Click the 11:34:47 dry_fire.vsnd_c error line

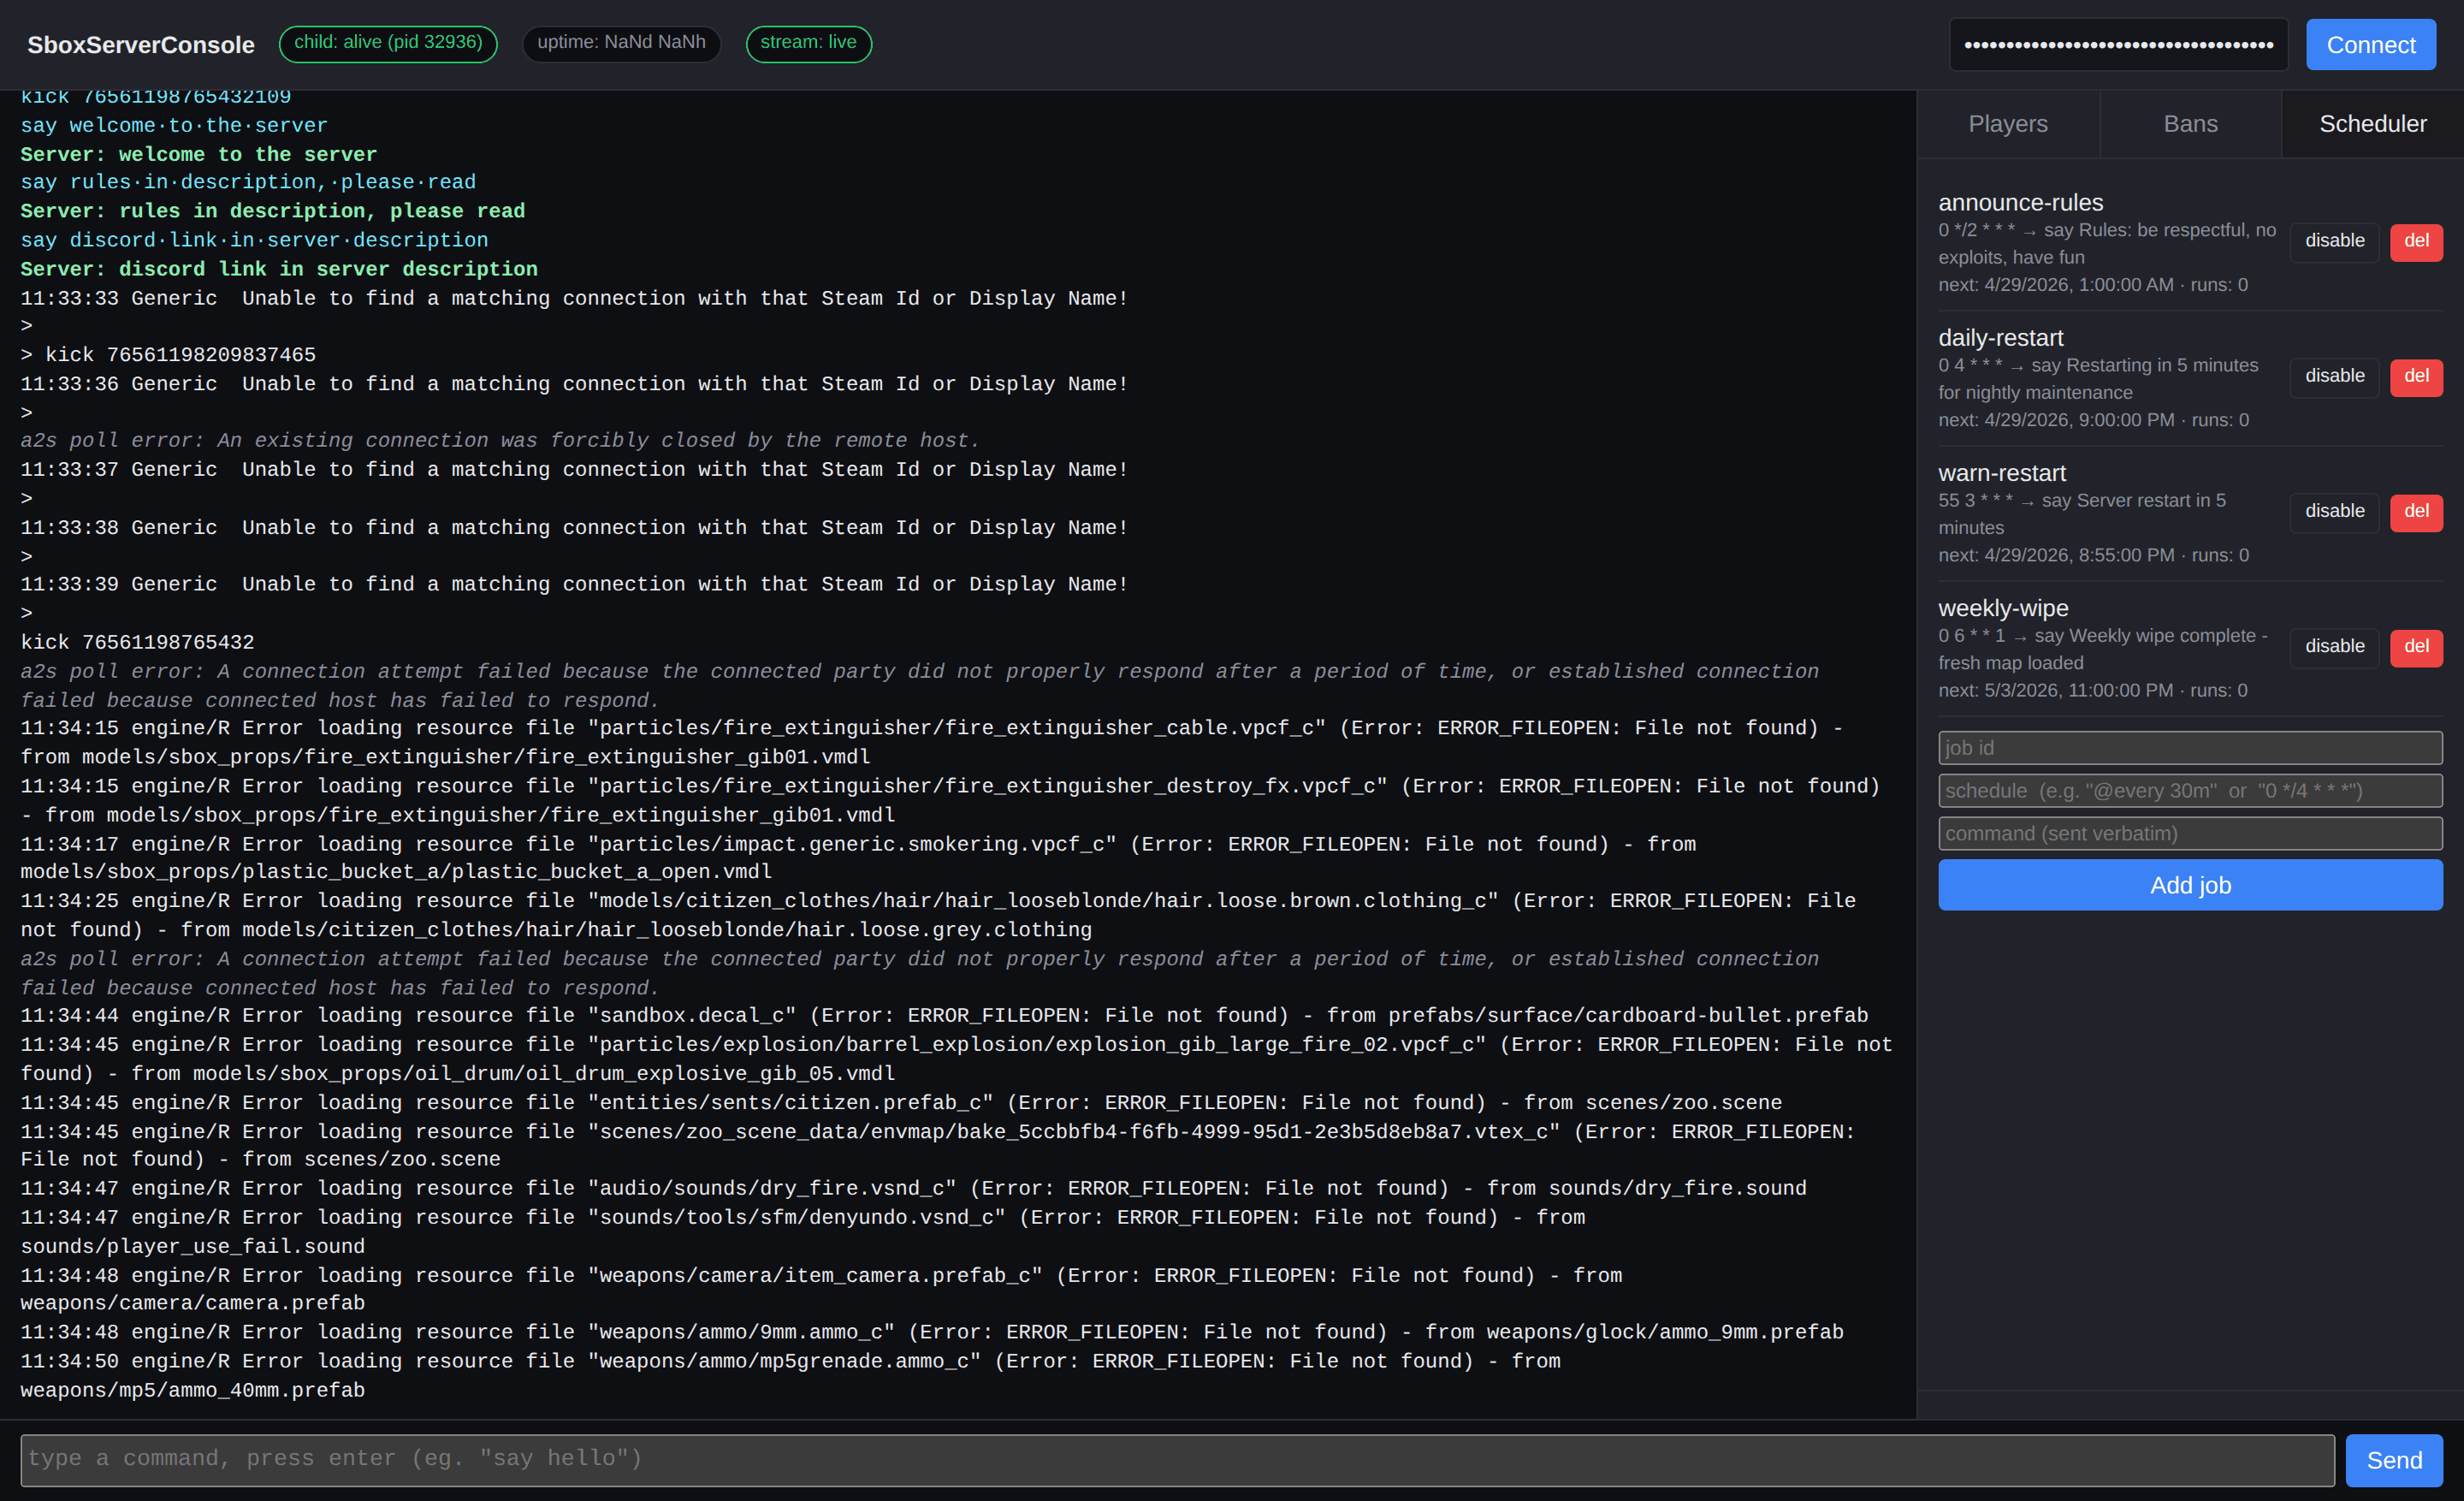coord(913,1188)
